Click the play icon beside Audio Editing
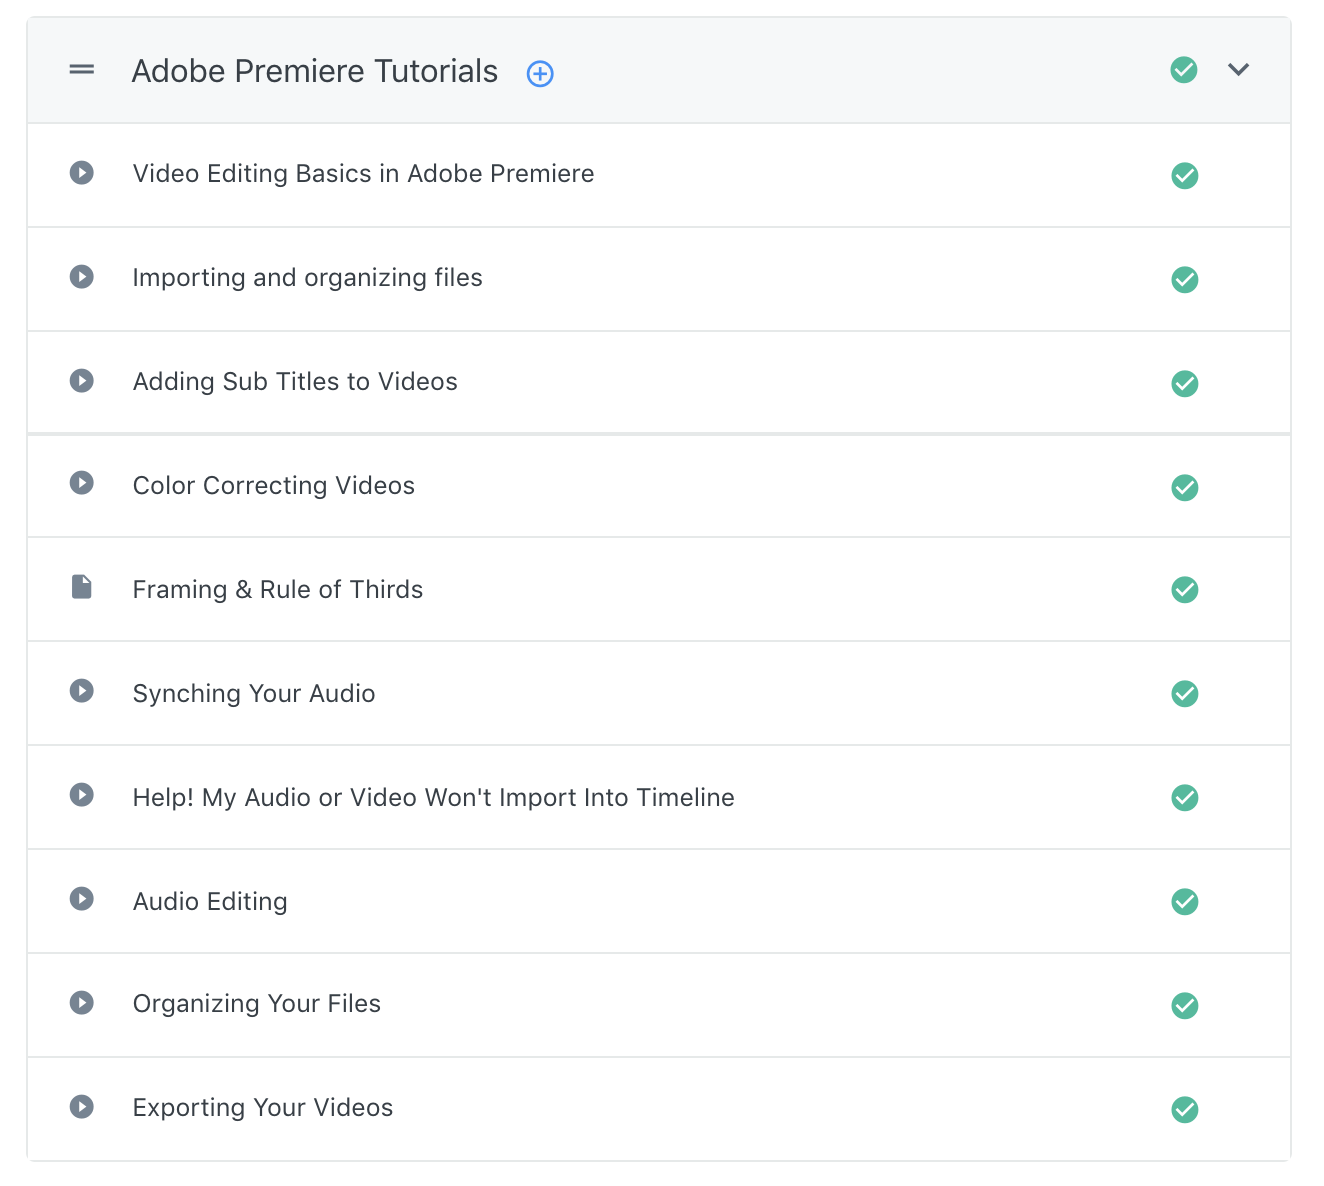This screenshot has width=1324, height=1186. pos(82,899)
